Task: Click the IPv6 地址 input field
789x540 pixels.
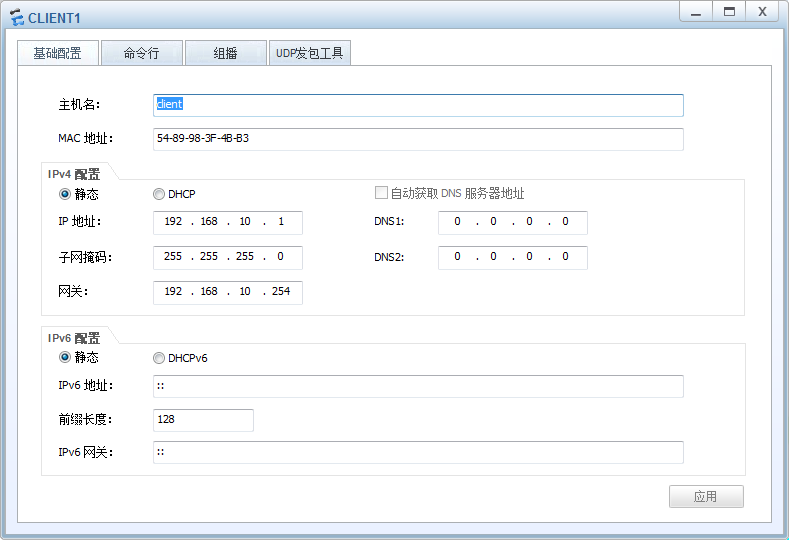Action: [x=418, y=386]
